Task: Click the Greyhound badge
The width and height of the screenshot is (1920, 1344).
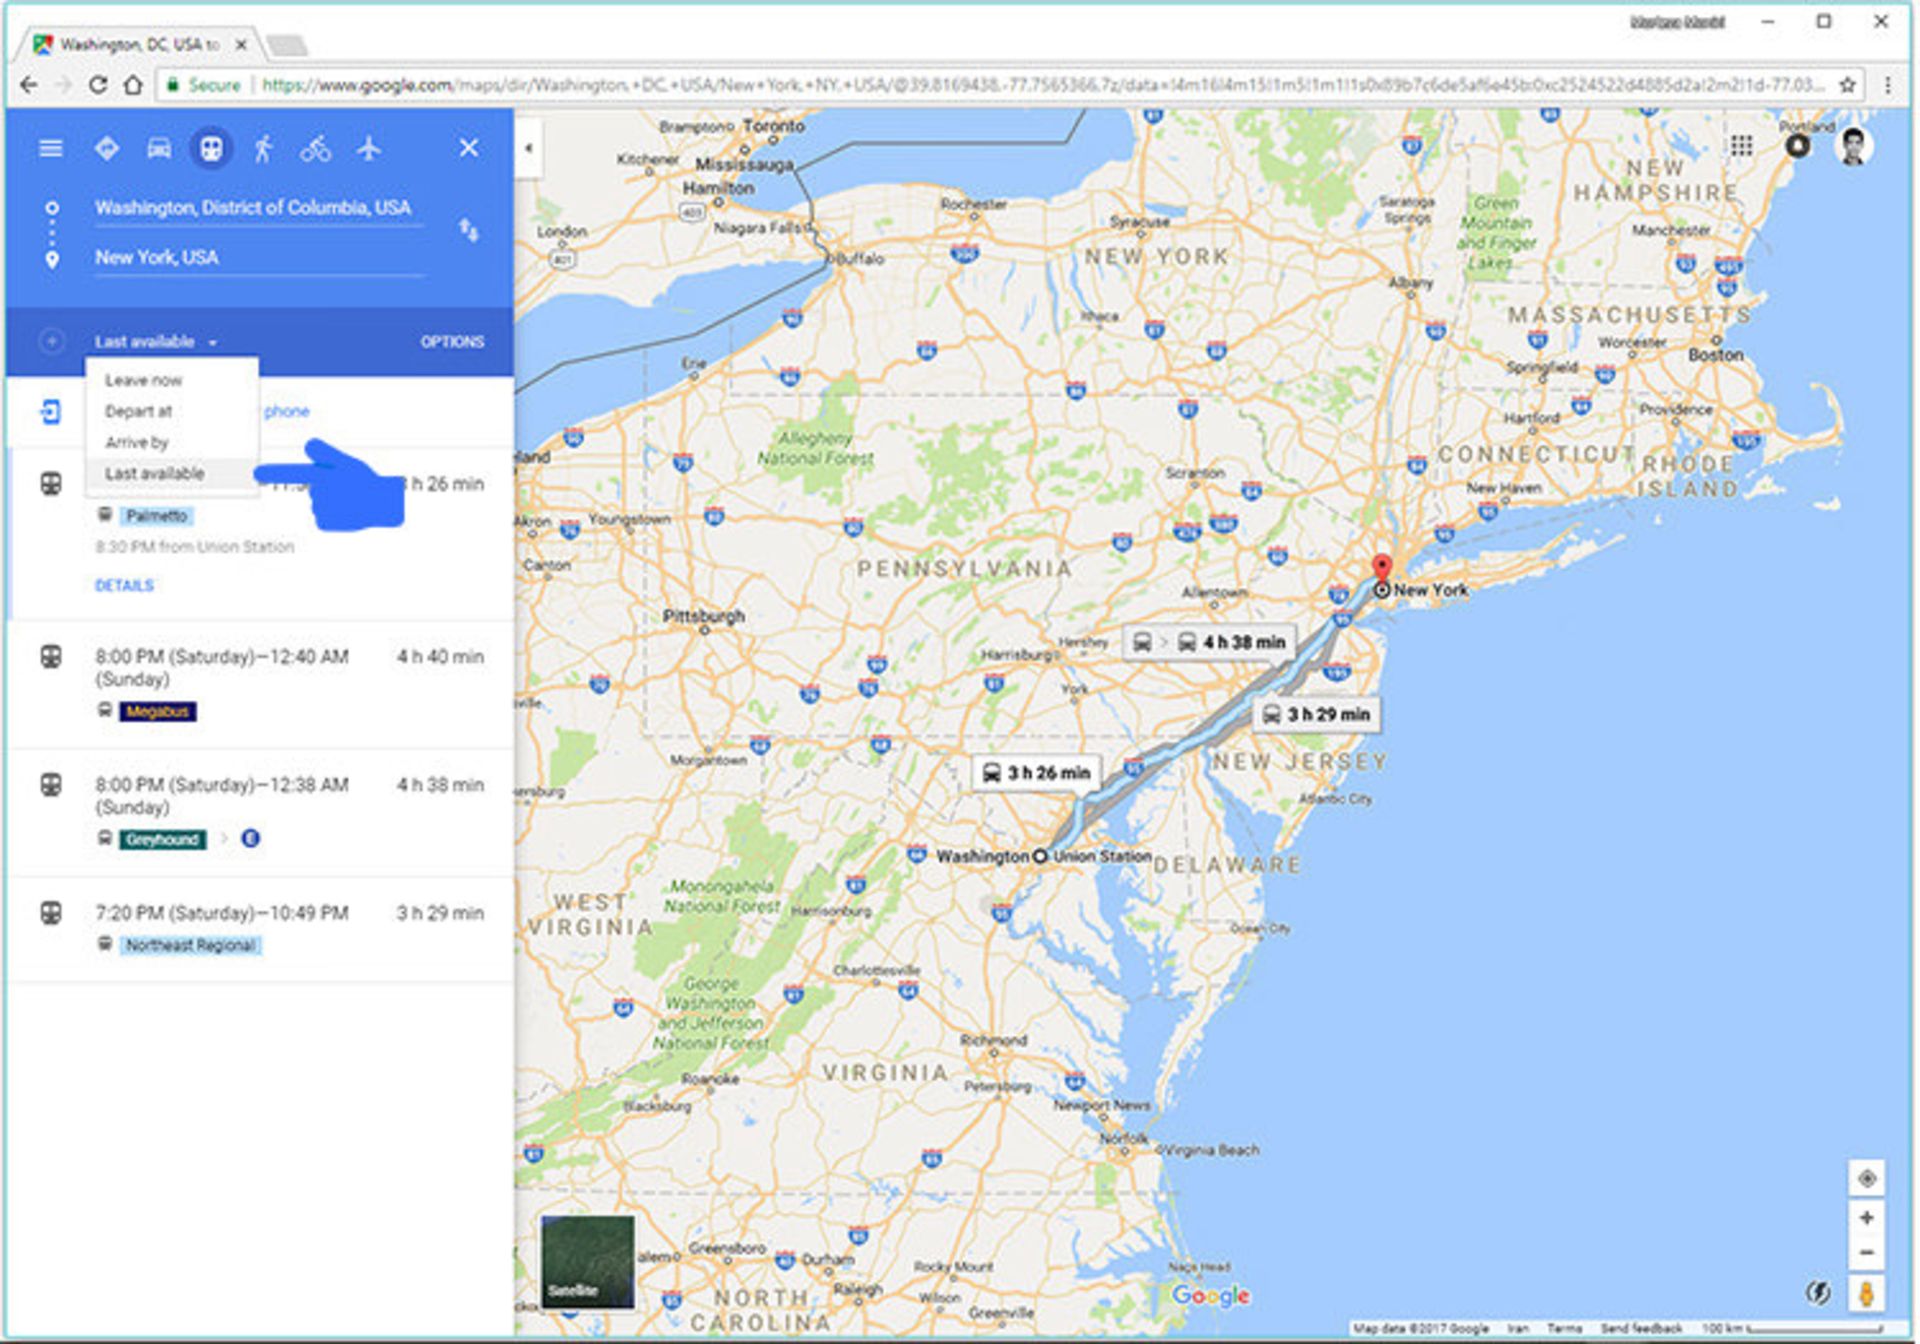Action: coord(163,839)
